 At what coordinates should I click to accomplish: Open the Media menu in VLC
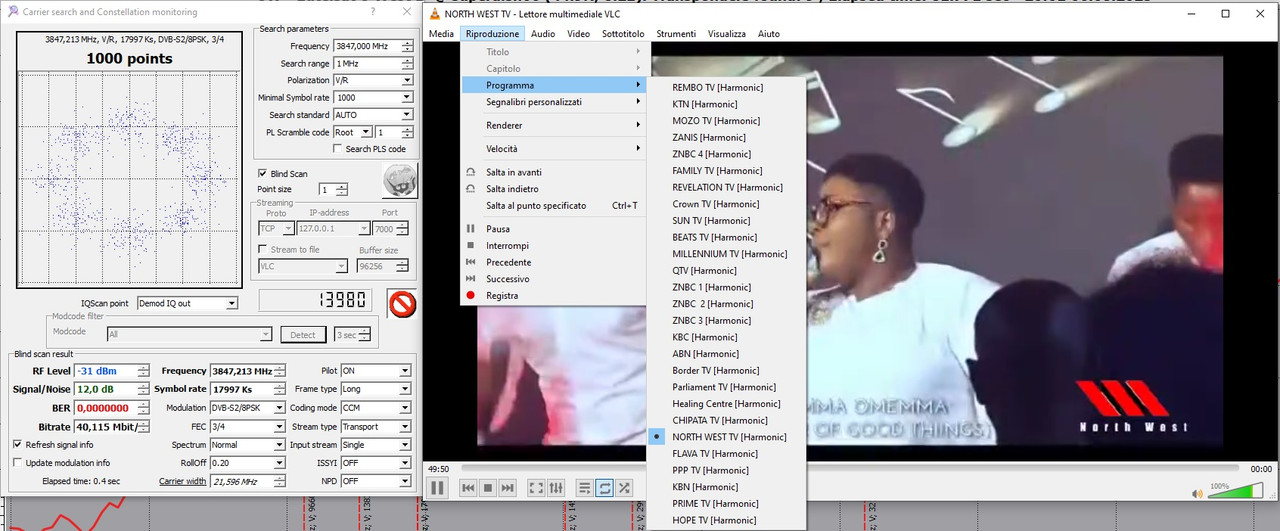pyautogui.click(x=441, y=33)
